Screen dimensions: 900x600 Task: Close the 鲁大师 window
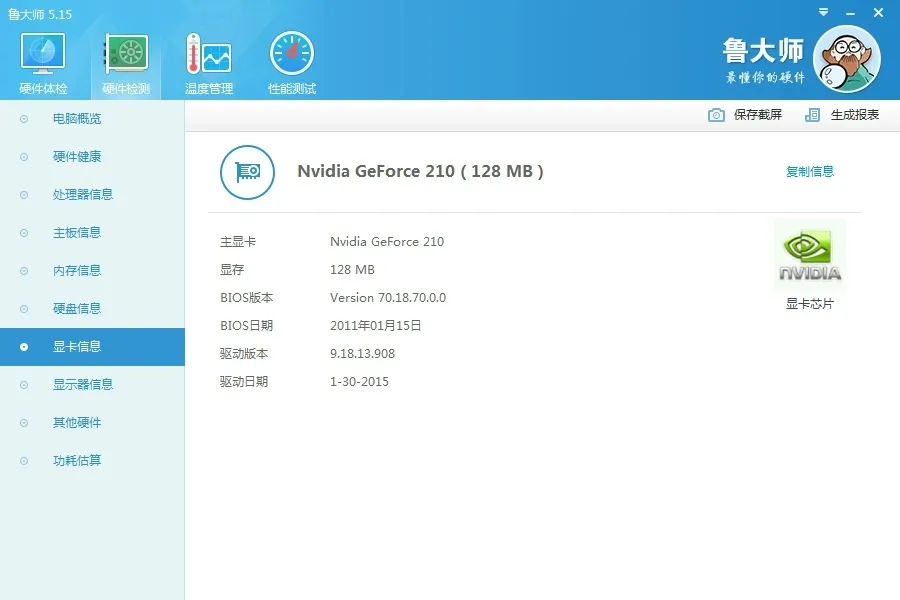coord(878,13)
